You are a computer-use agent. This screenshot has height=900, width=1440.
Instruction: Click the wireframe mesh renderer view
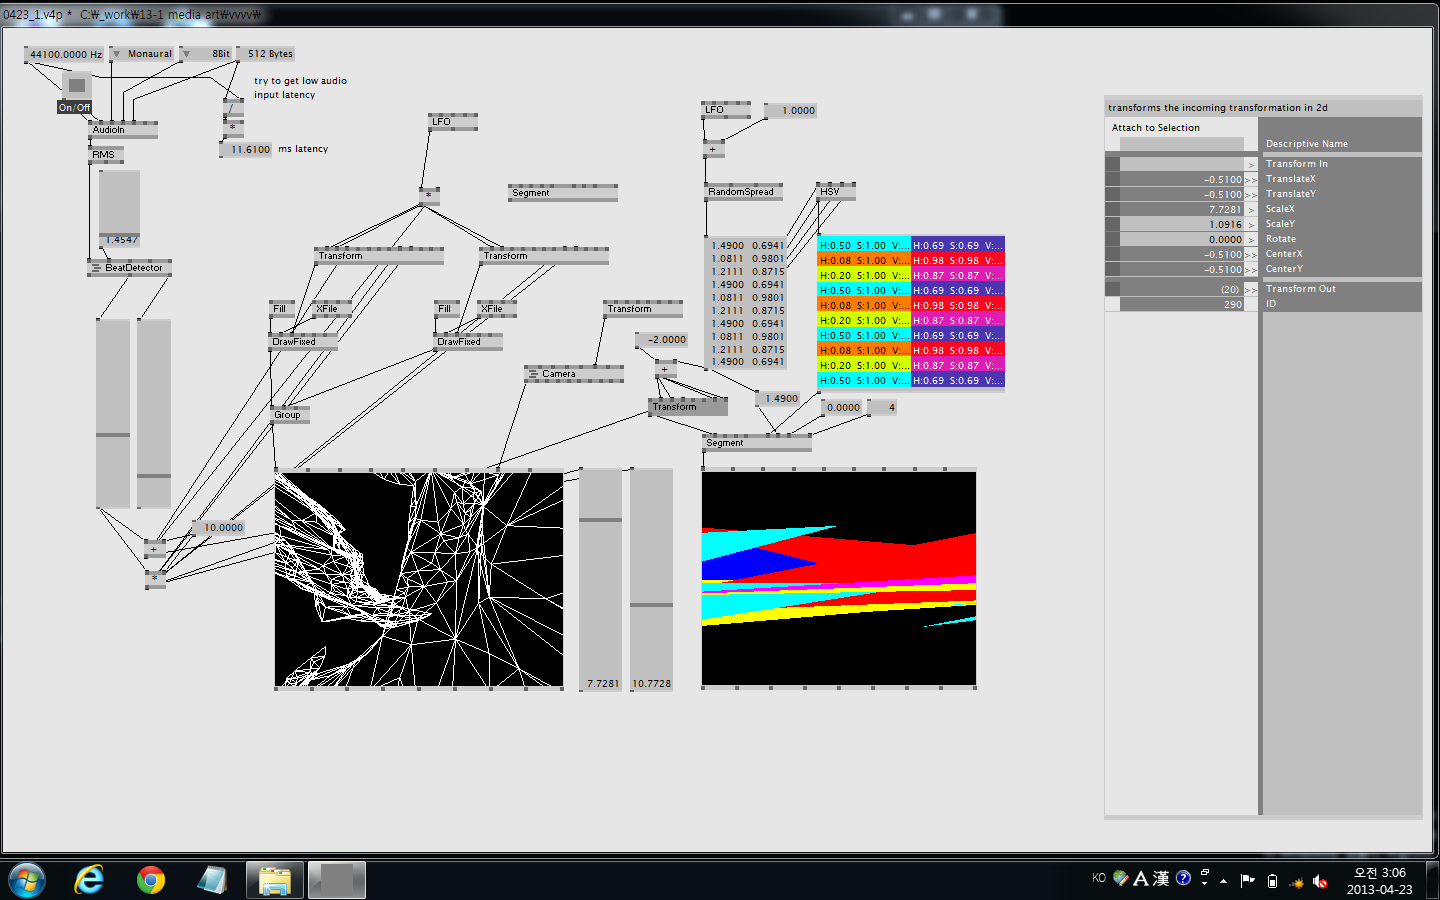pyautogui.click(x=419, y=579)
